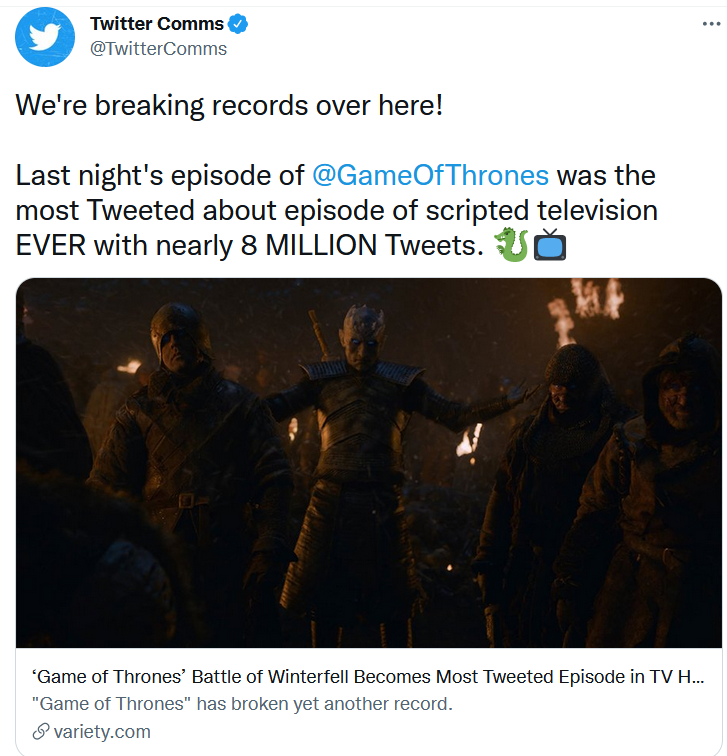Click the "We're breaking records over here!" line
Screen dimensions: 727x756
pos(228,105)
